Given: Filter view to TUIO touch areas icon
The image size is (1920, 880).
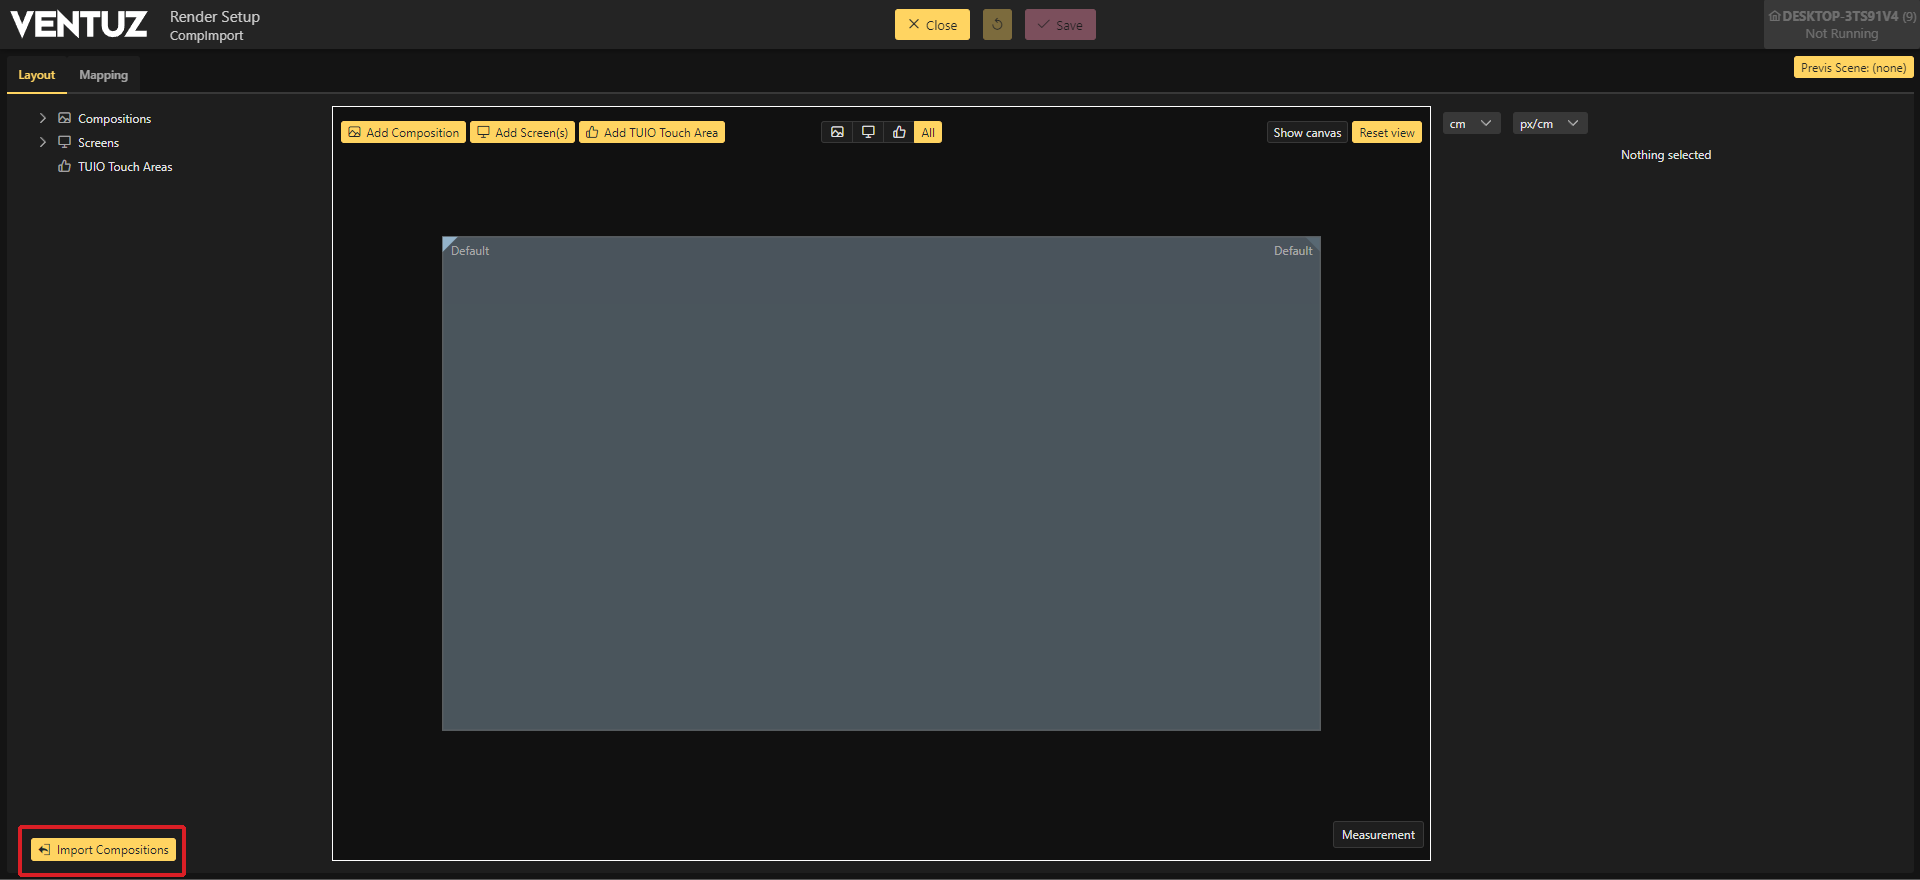Looking at the screenshot, I should click(899, 133).
